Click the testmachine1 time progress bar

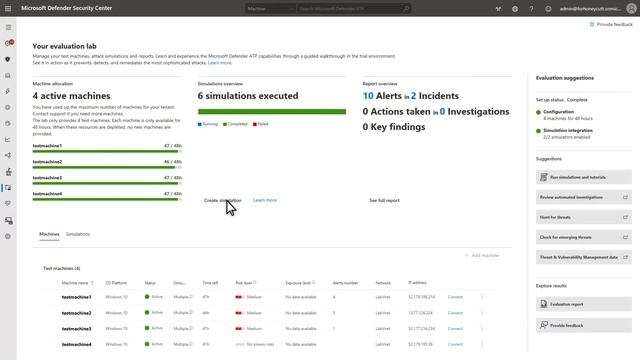[x=107, y=151]
